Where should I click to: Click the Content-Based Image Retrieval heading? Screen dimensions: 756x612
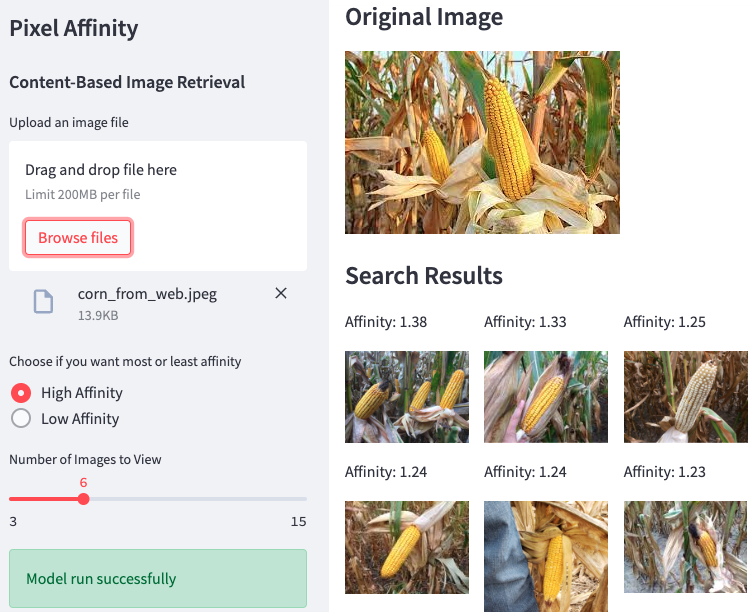[x=127, y=82]
